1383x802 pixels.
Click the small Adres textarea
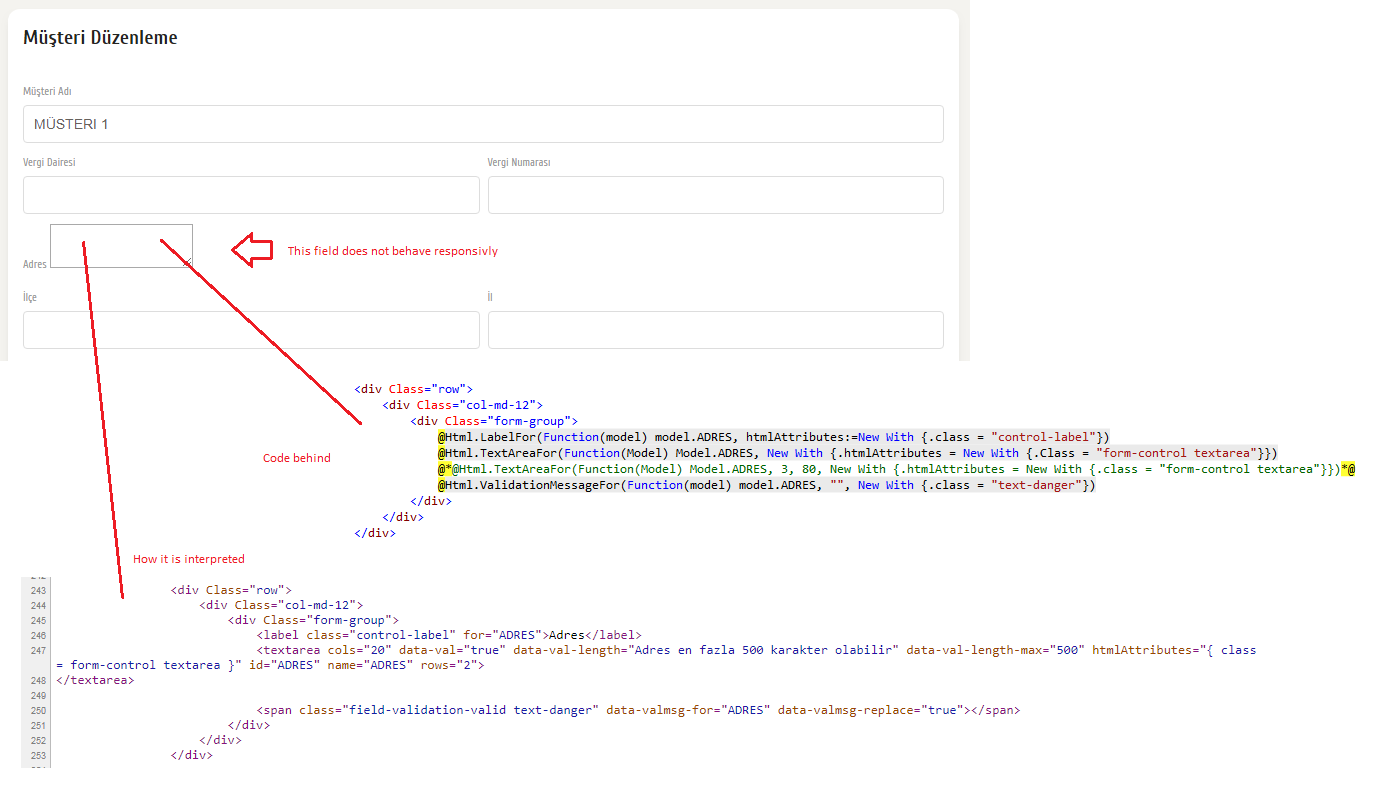point(121,245)
